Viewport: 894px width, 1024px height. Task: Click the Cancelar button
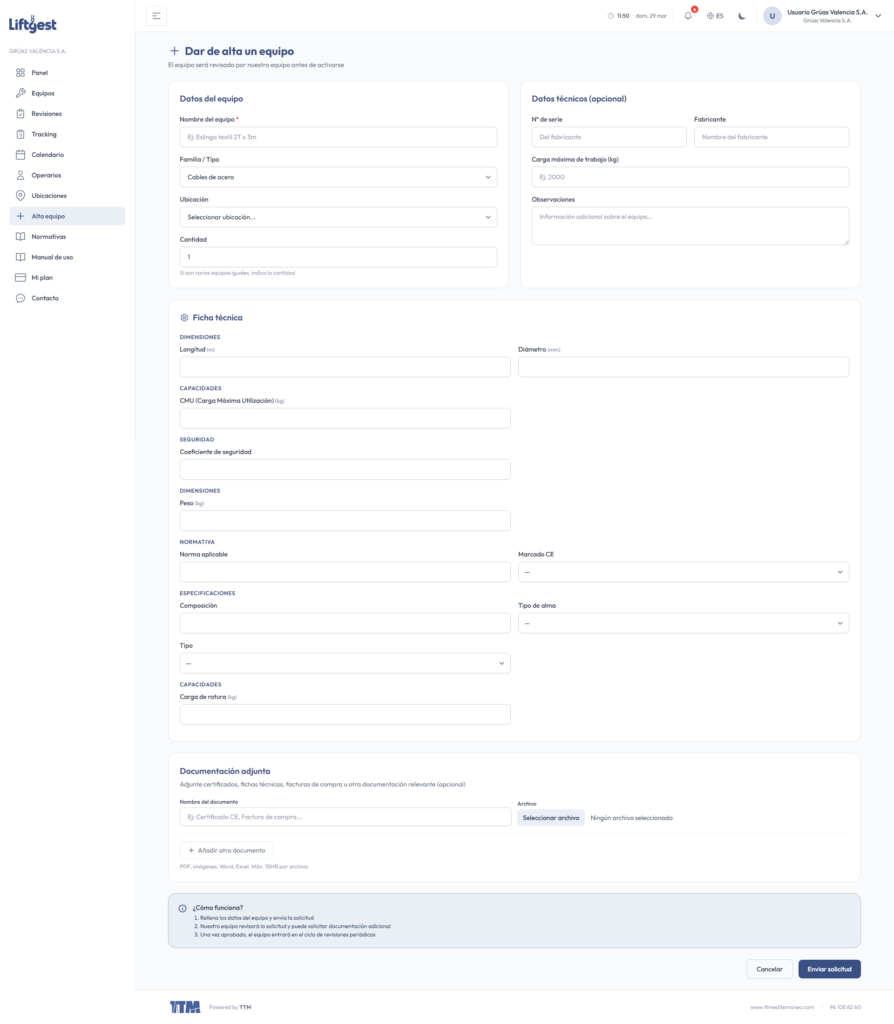coord(769,969)
